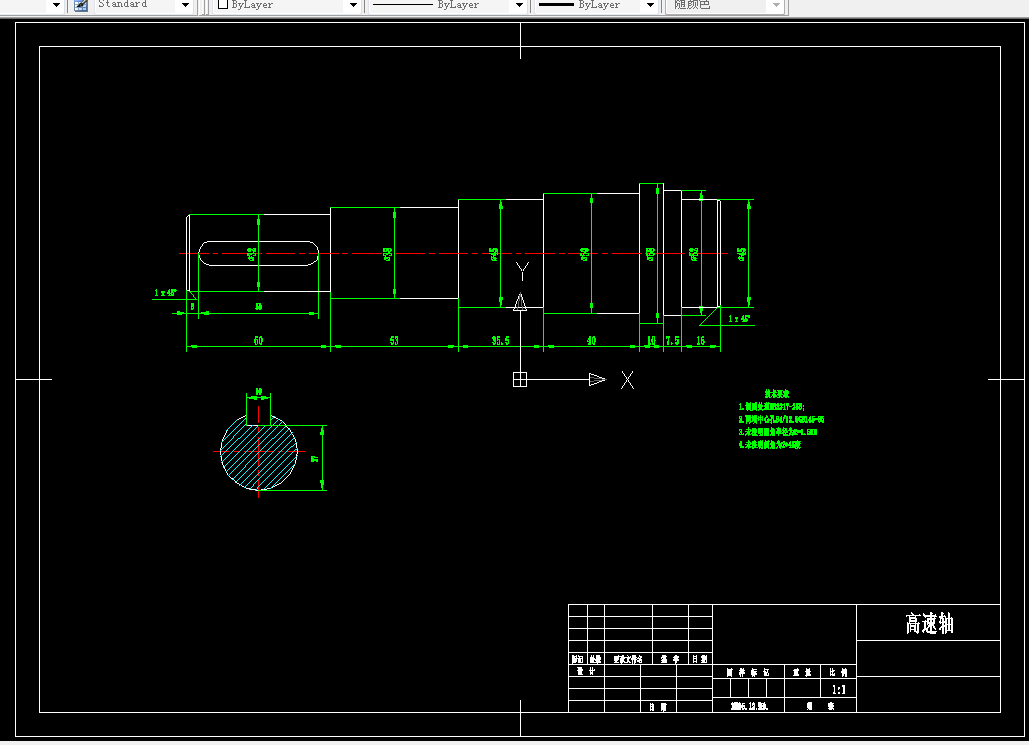
Task: Select the 技术要求 heading
Action: (x=777, y=394)
